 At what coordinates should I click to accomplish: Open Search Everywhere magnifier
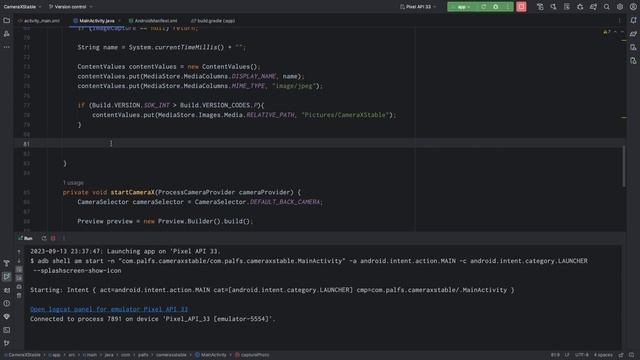(x=607, y=7)
